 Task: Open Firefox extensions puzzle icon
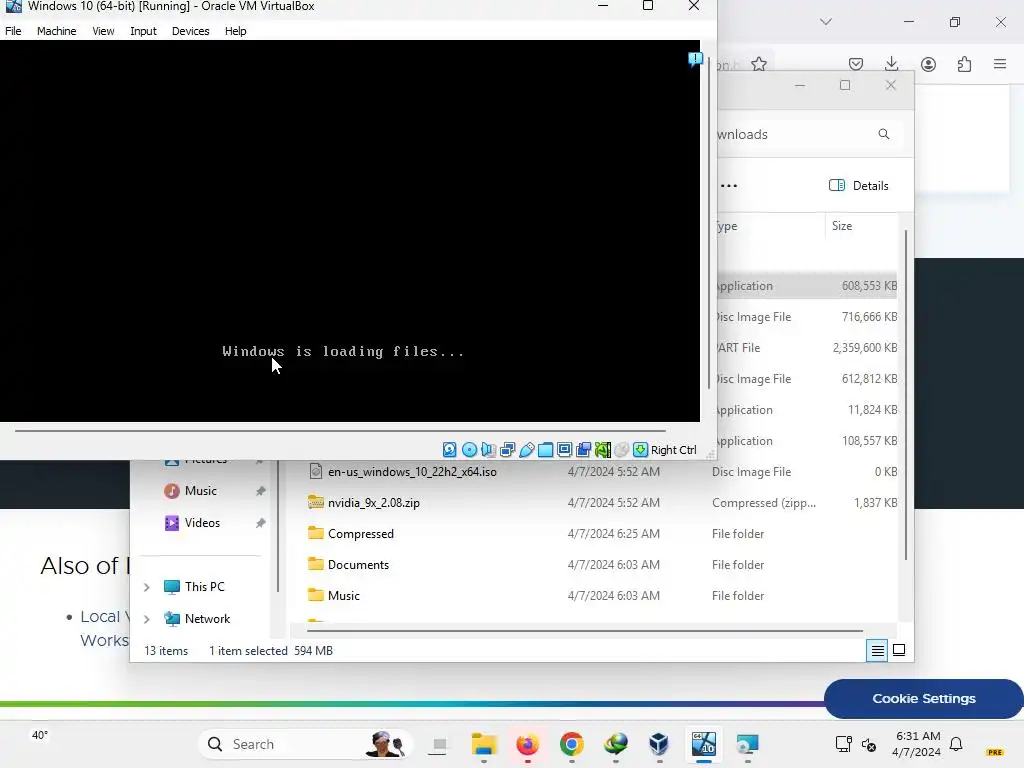coord(964,64)
